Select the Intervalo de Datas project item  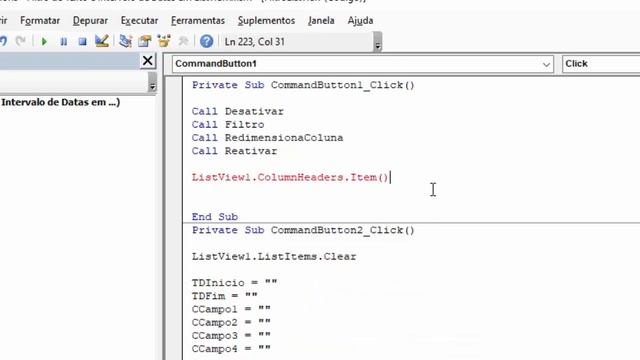point(60,102)
